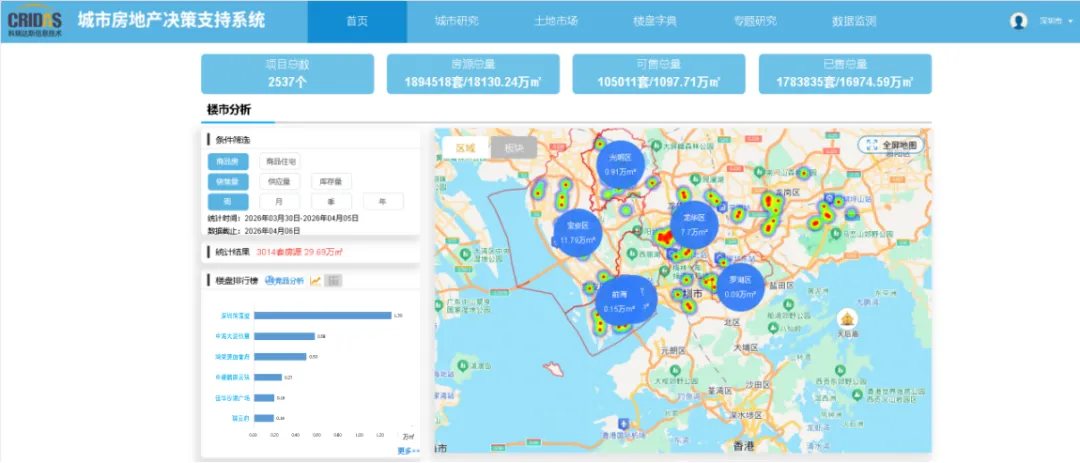Click the 数据截止 date text
This screenshot has height=463, width=1080.
[255, 232]
